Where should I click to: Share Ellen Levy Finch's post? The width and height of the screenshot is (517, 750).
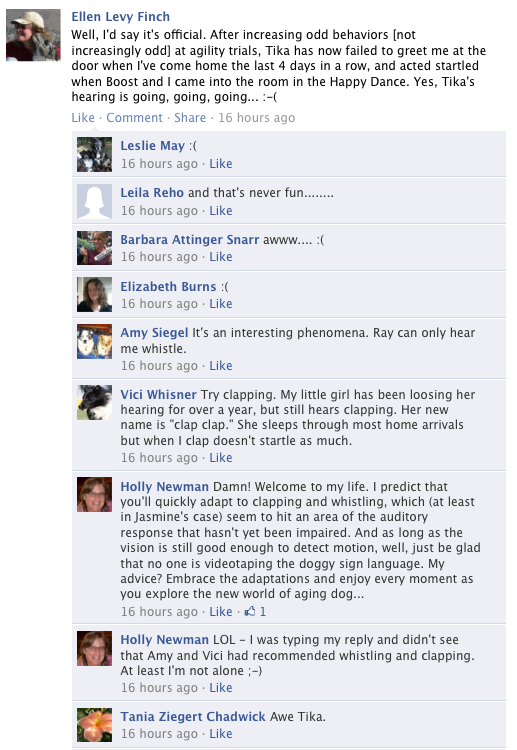190,118
